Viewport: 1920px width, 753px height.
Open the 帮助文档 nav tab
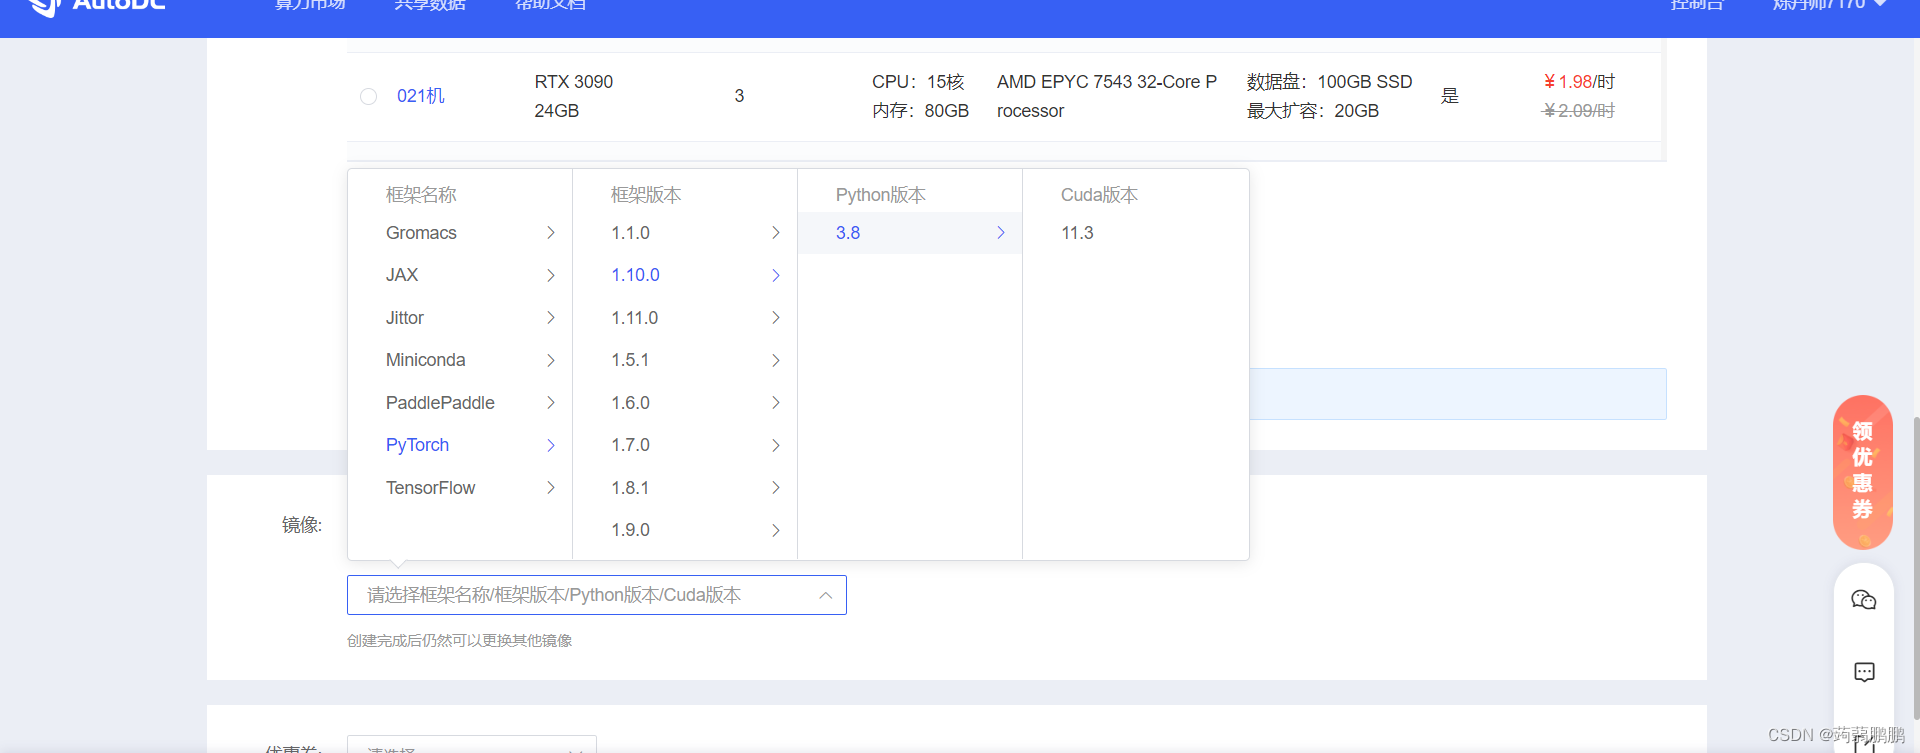click(x=550, y=5)
